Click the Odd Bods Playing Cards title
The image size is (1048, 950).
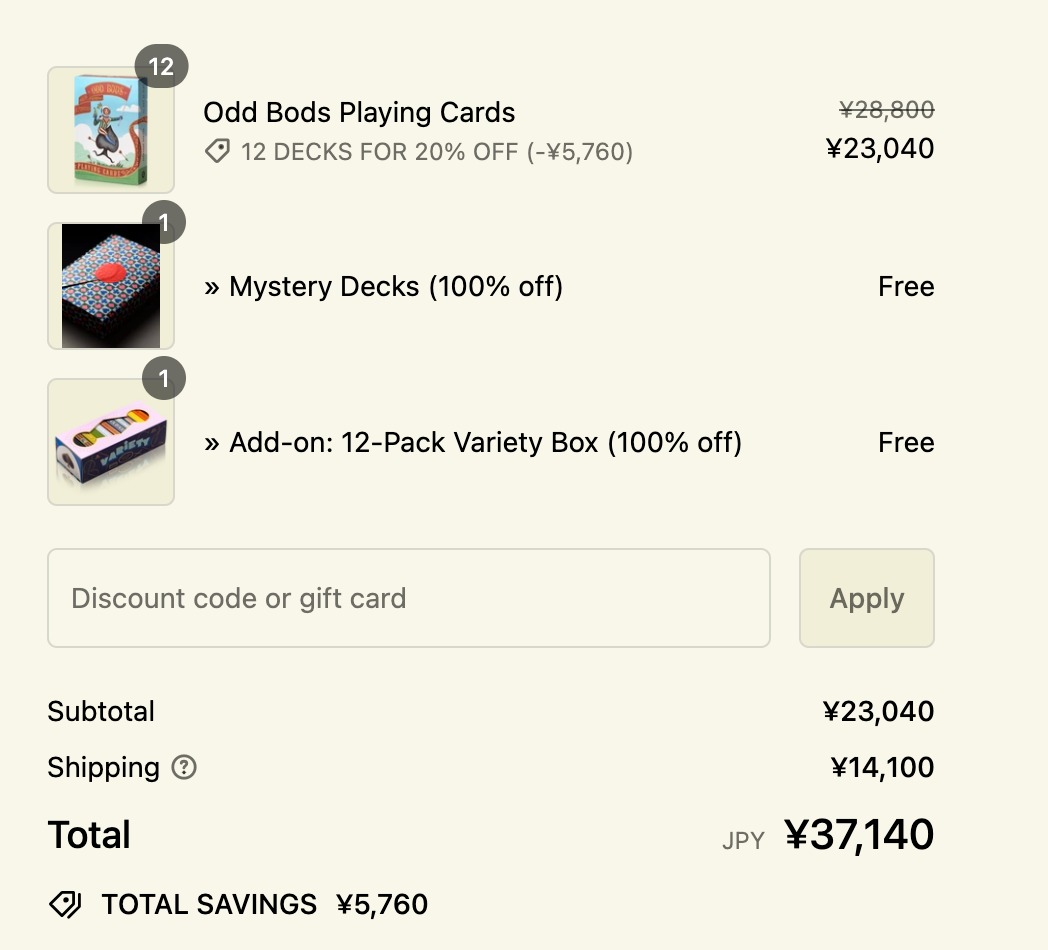(x=360, y=112)
